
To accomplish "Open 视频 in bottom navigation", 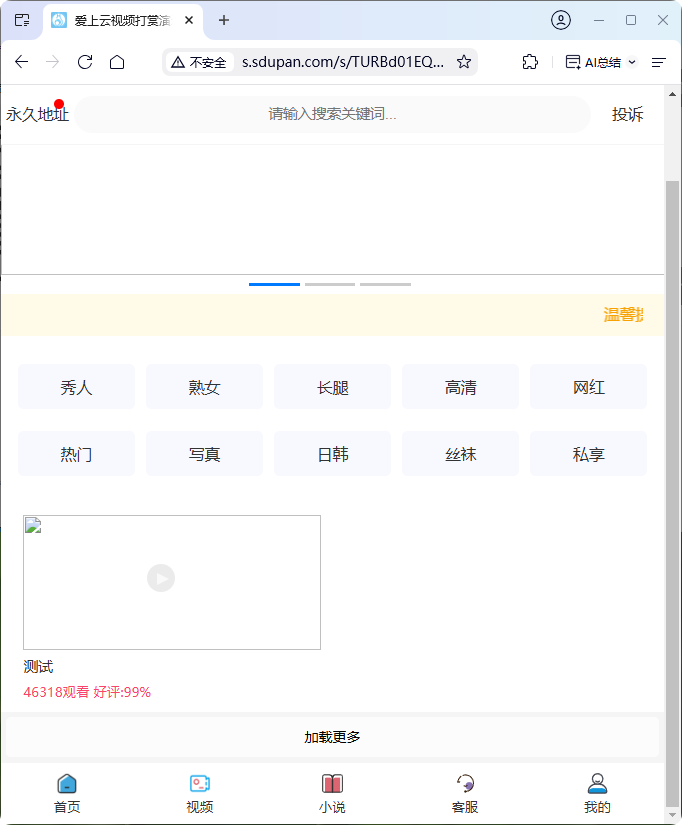I will [x=199, y=793].
